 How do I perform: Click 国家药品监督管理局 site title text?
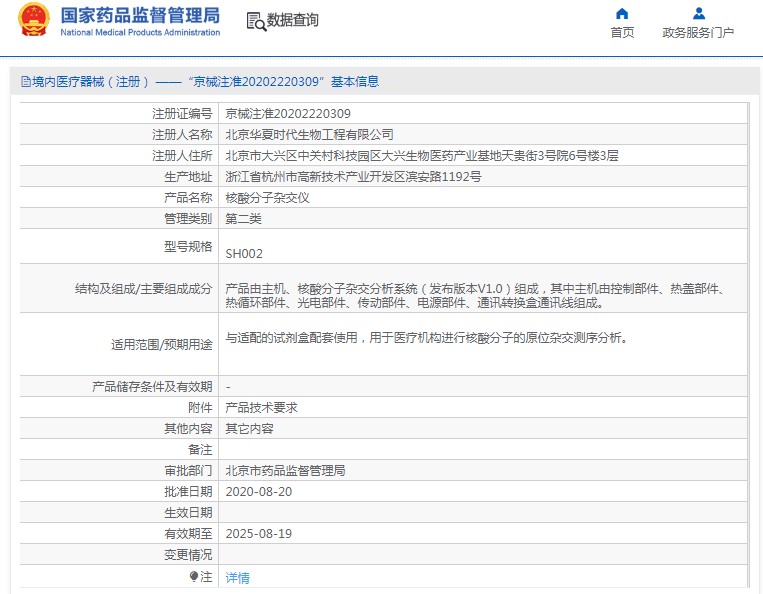(x=140, y=15)
